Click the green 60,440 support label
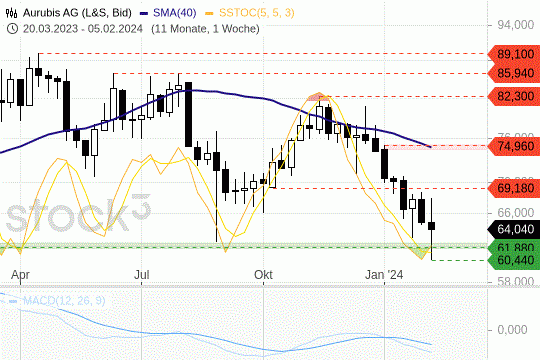 pos(514,260)
